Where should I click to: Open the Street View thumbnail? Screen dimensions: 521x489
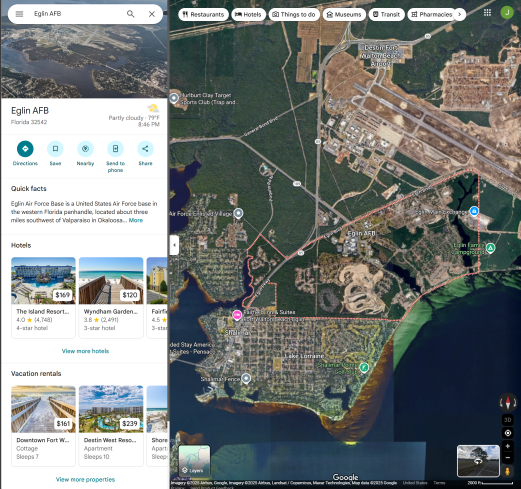tap(478, 461)
